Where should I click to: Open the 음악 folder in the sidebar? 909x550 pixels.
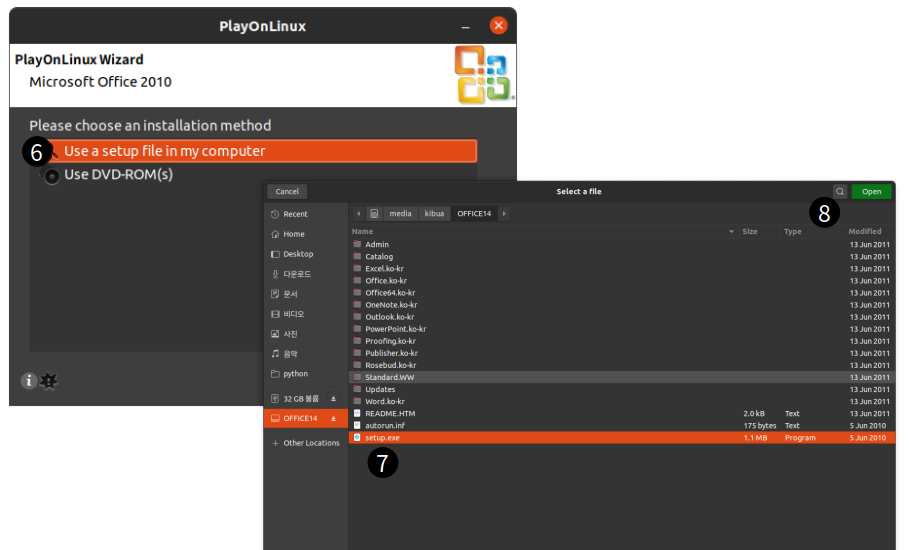[x=306, y=354]
